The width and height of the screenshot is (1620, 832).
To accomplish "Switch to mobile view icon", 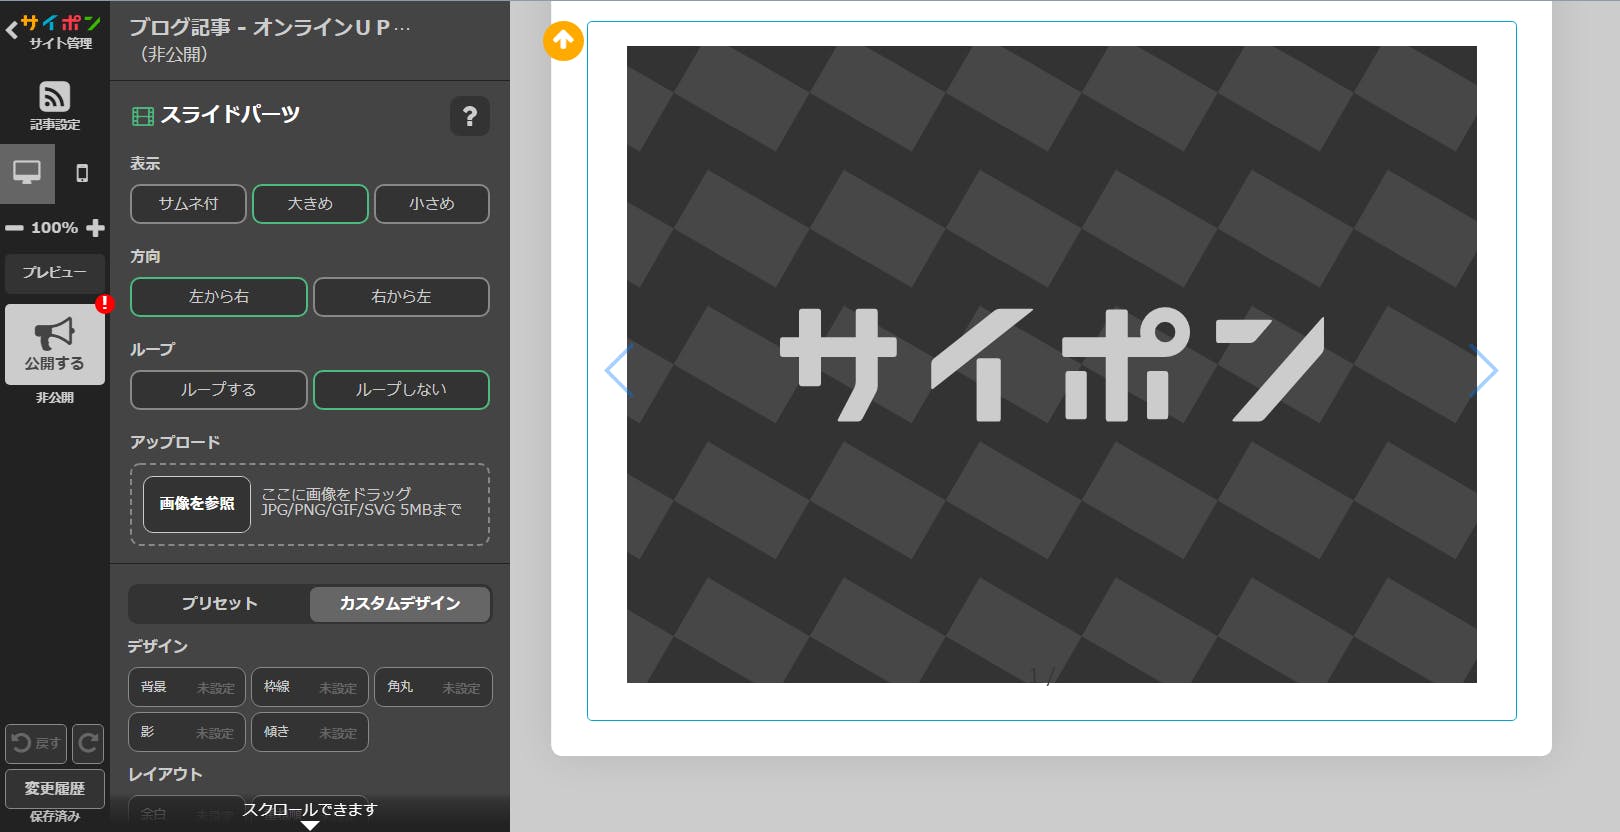I will [x=82, y=173].
